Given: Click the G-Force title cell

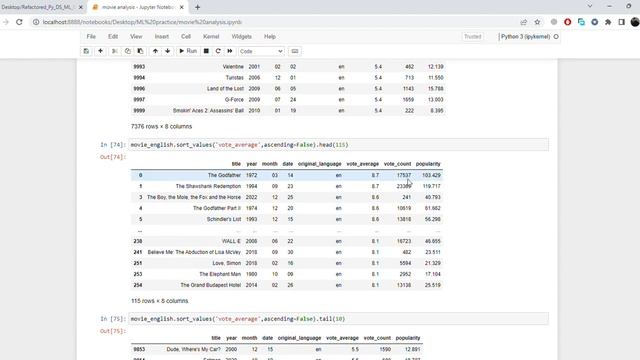Looking at the screenshot, I should point(234,100).
